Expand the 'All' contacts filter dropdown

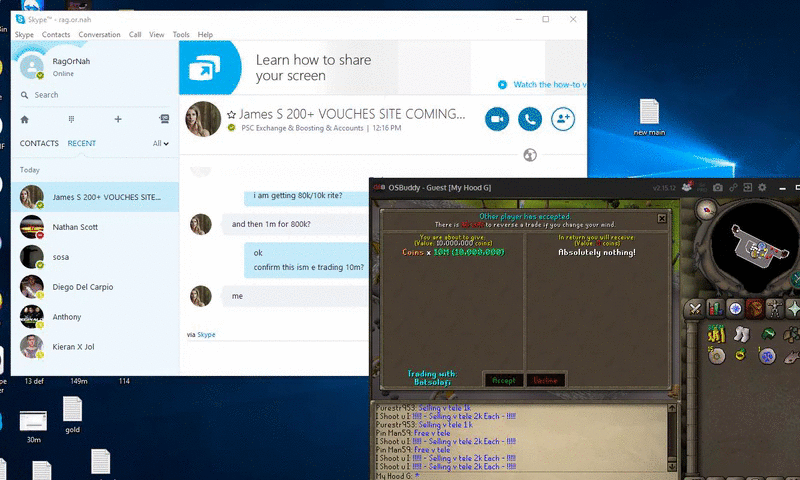click(x=161, y=144)
